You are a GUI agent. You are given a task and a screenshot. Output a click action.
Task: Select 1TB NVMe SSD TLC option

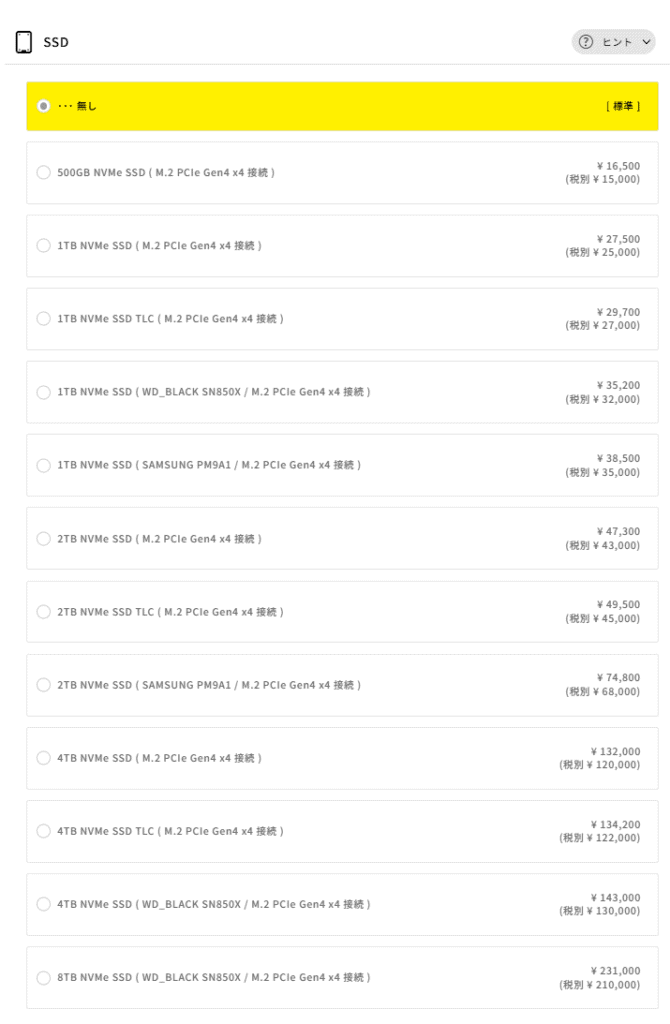click(43, 319)
